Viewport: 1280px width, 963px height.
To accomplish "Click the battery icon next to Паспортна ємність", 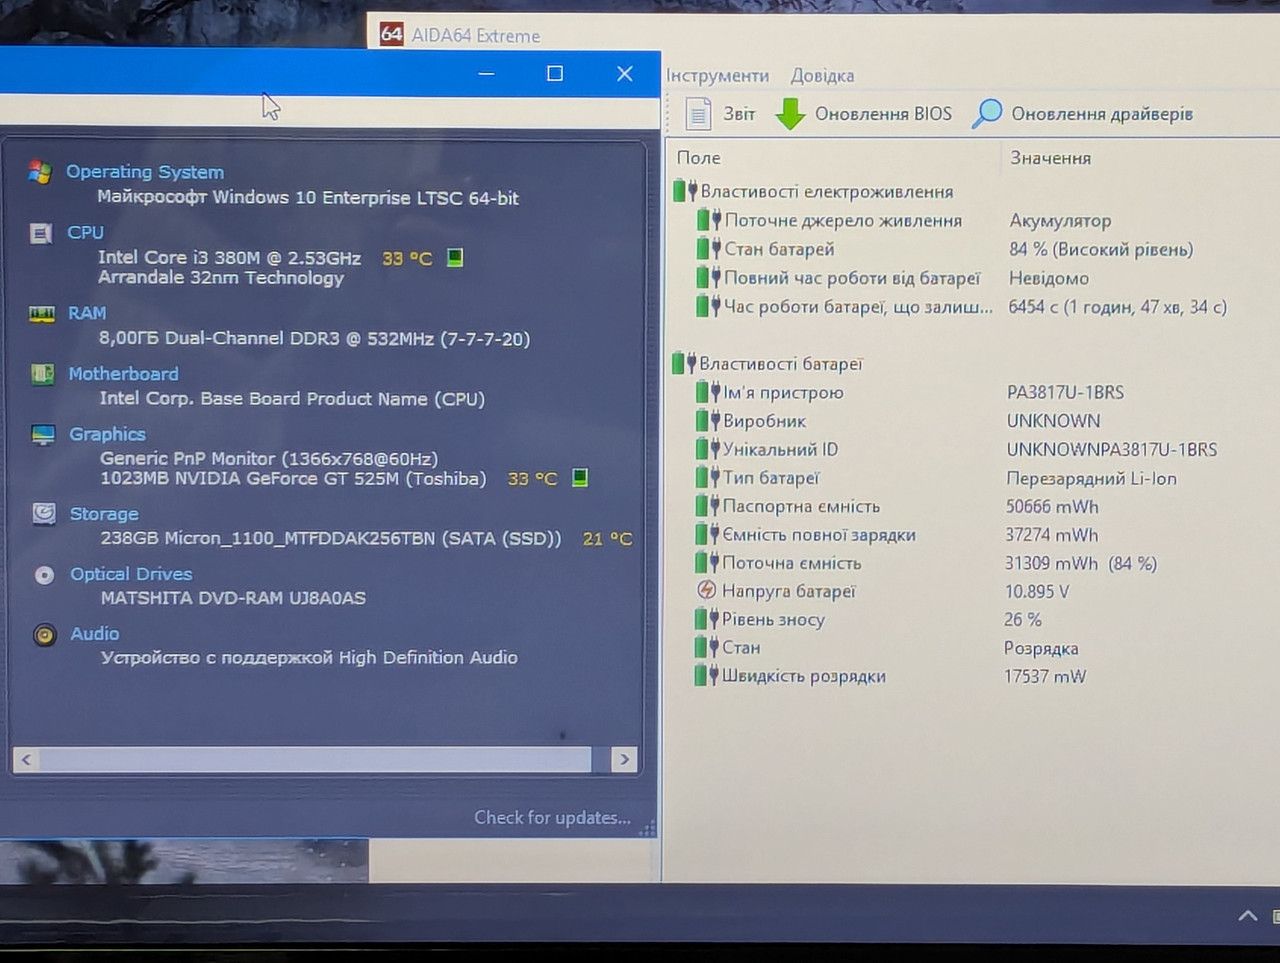I will [x=708, y=506].
